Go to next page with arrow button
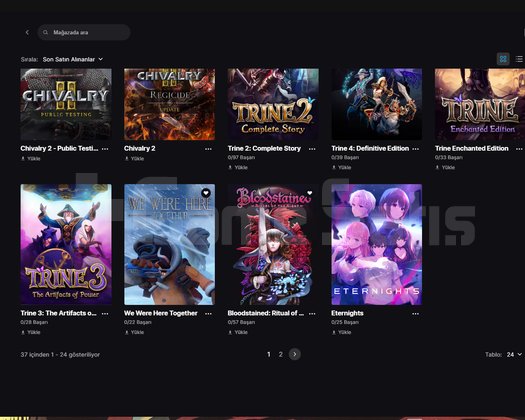525x420 pixels. pos(295,354)
